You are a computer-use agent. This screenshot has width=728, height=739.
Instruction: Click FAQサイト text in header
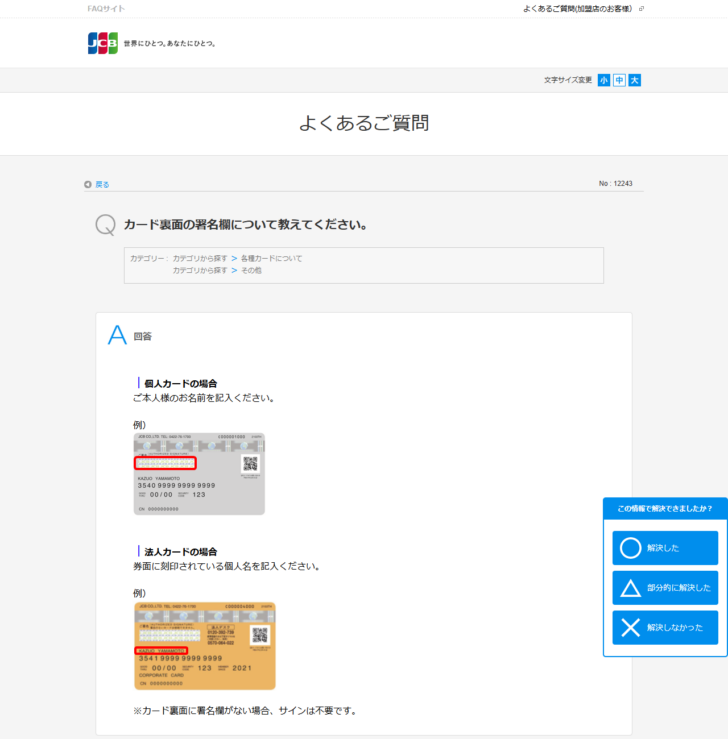point(106,8)
